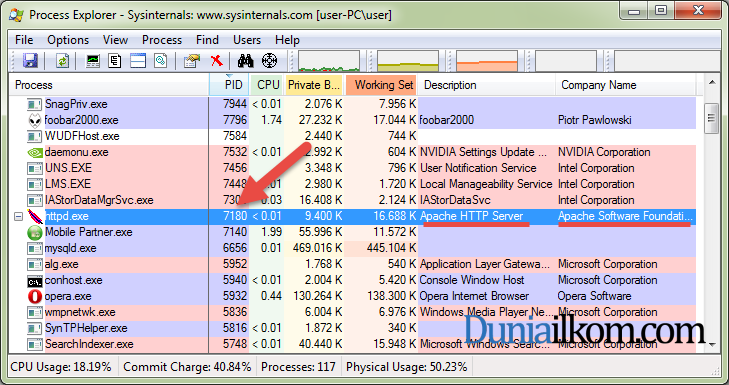Click NVIDIA Corporation company cell

(604, 153)
